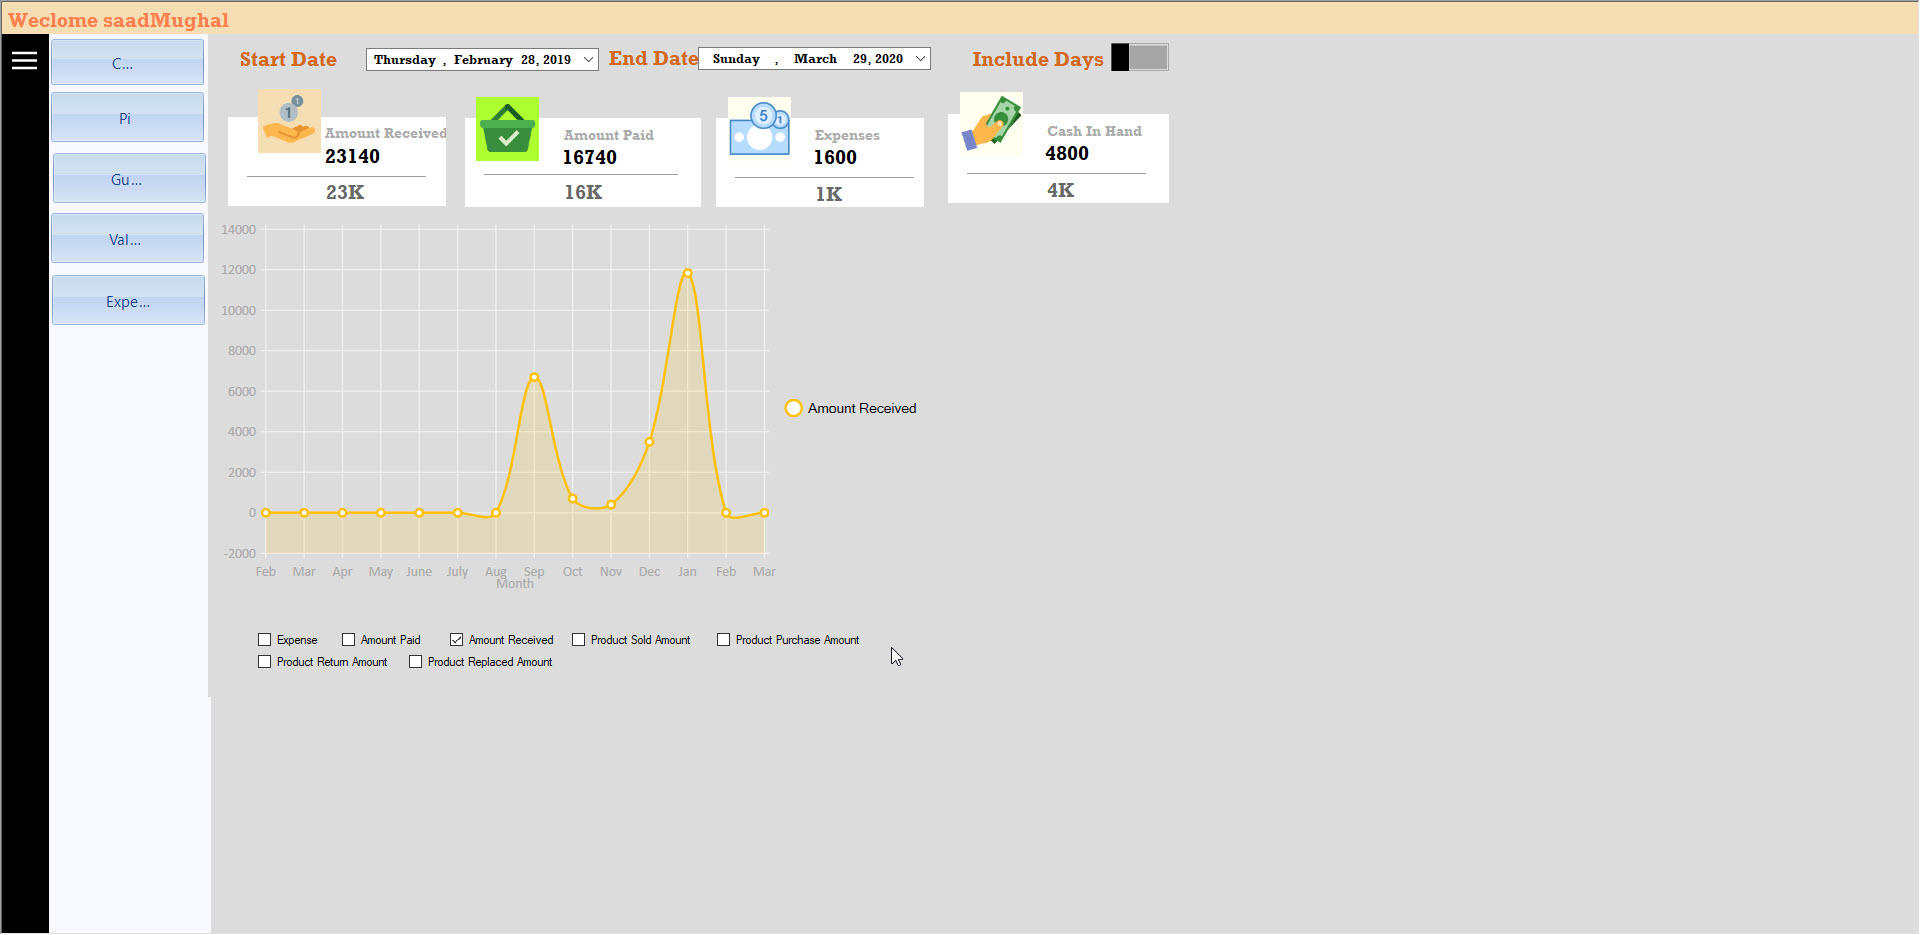Click the 'Amount Paid' card label
The image size is (1920, 935).
pos(608,135)
